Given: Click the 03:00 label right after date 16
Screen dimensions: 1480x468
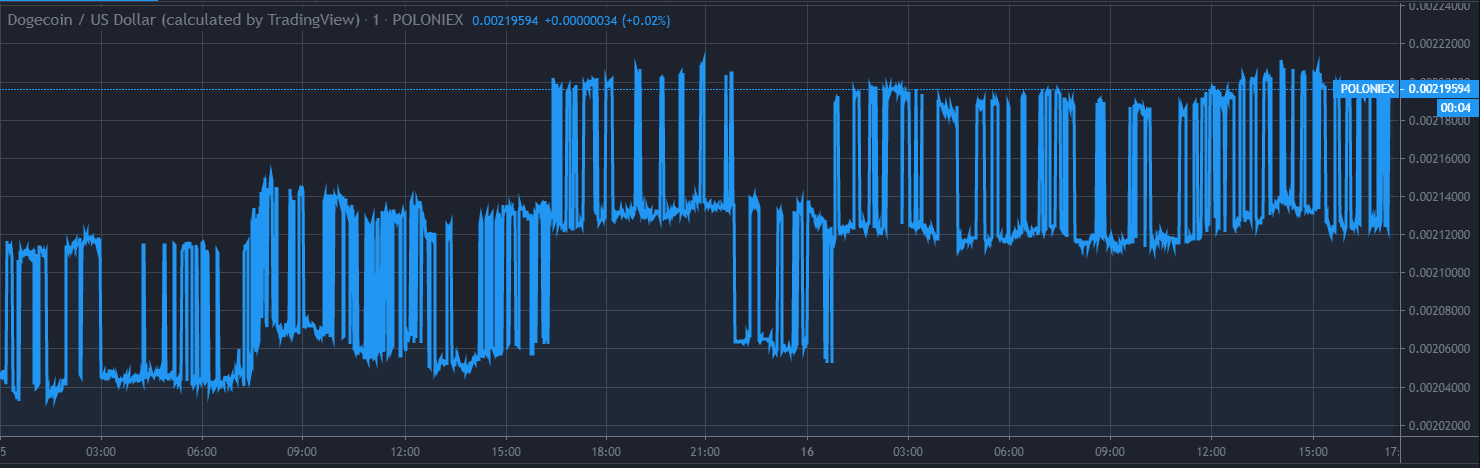Looking at the screenshot, I should (x=908, y=450).
